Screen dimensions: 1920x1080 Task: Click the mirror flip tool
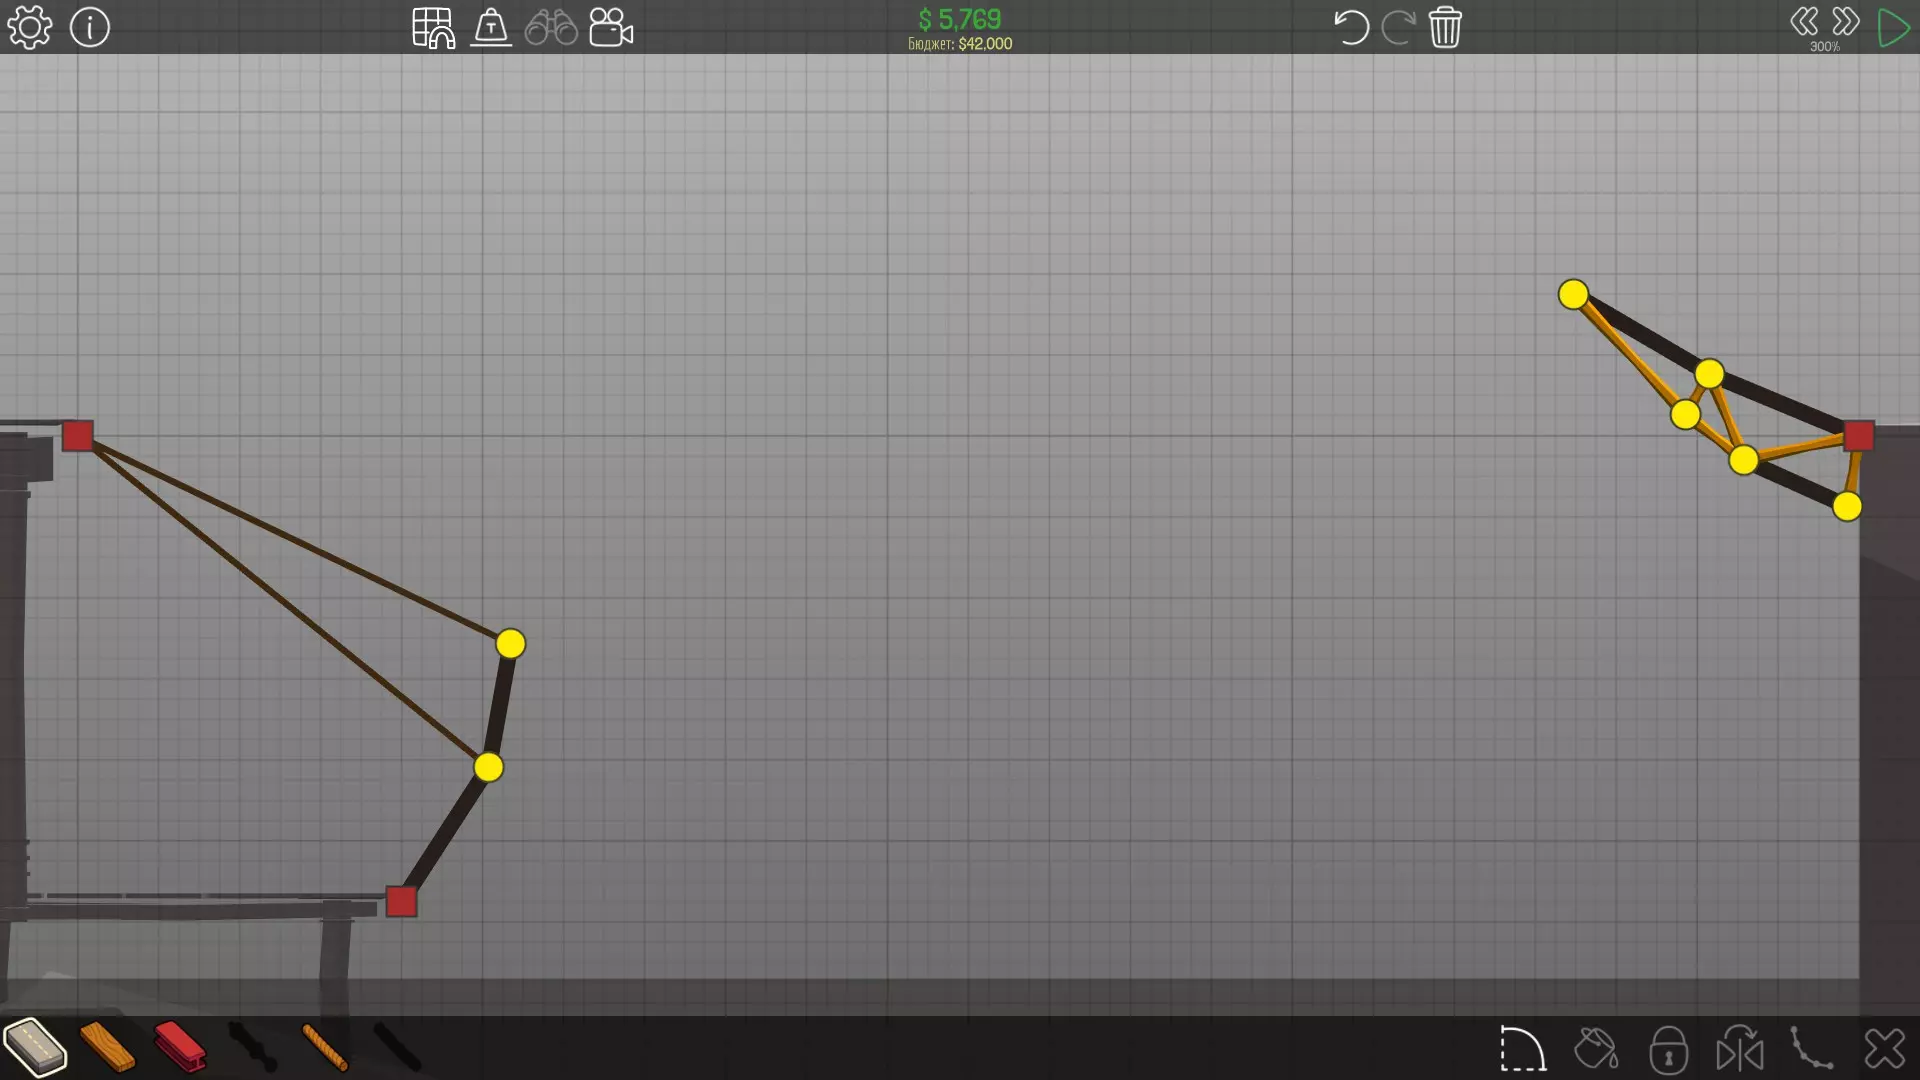(x=1740, y=1049)
